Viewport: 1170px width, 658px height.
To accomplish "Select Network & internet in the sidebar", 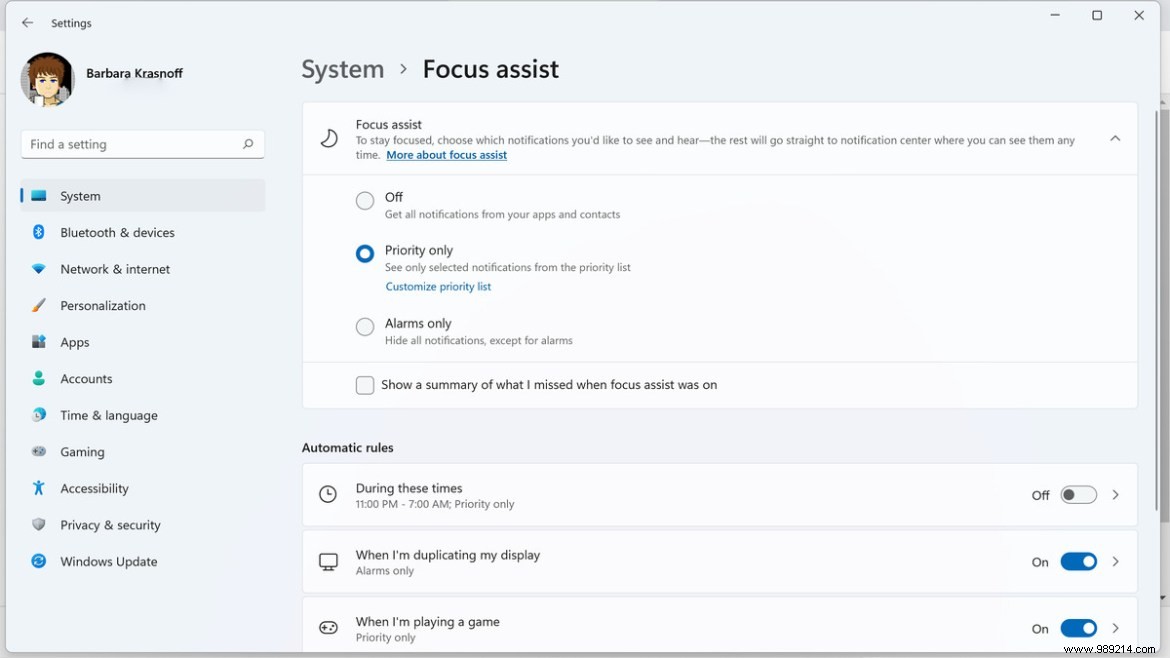I will click(114, 268).
